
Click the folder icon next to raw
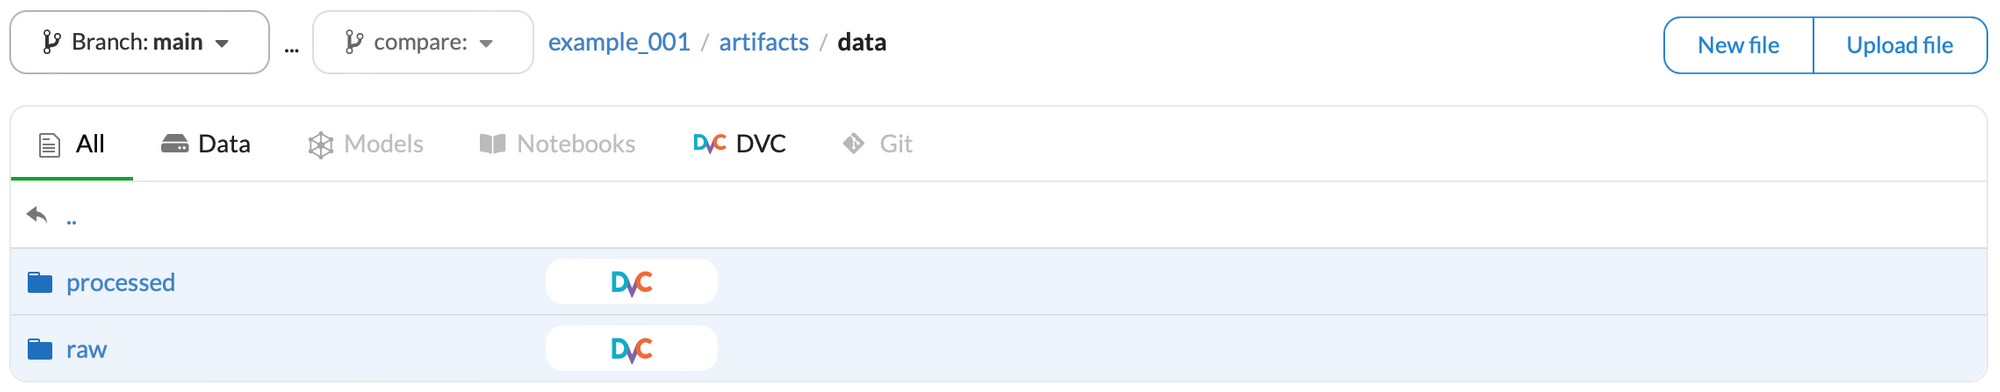point(40,349)
